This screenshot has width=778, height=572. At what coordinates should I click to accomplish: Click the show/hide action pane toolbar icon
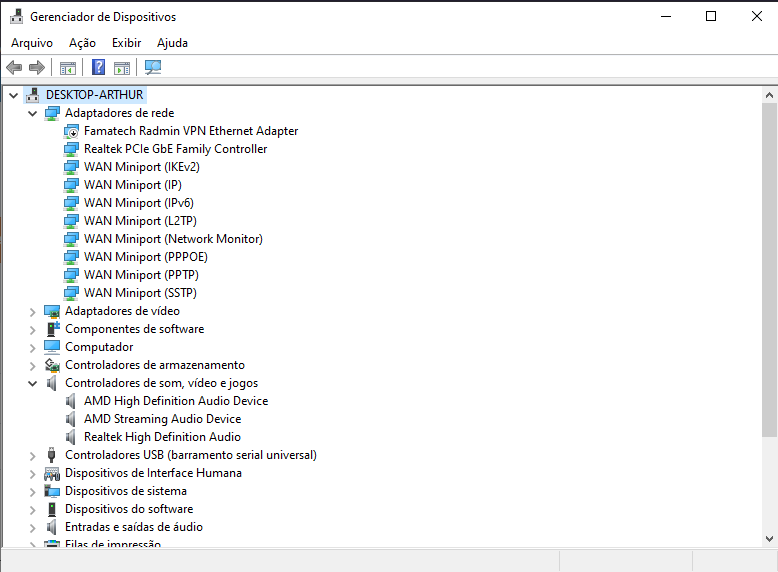[x=122, y=67]
